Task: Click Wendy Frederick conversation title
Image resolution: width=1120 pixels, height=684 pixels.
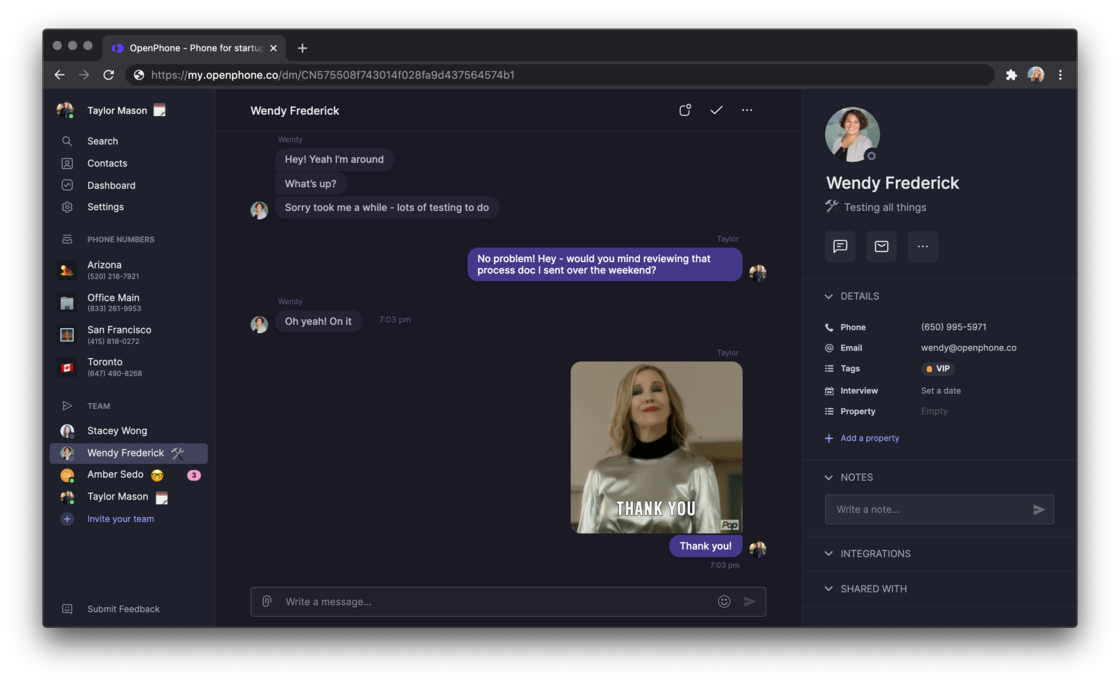Action: click(294, 111)
